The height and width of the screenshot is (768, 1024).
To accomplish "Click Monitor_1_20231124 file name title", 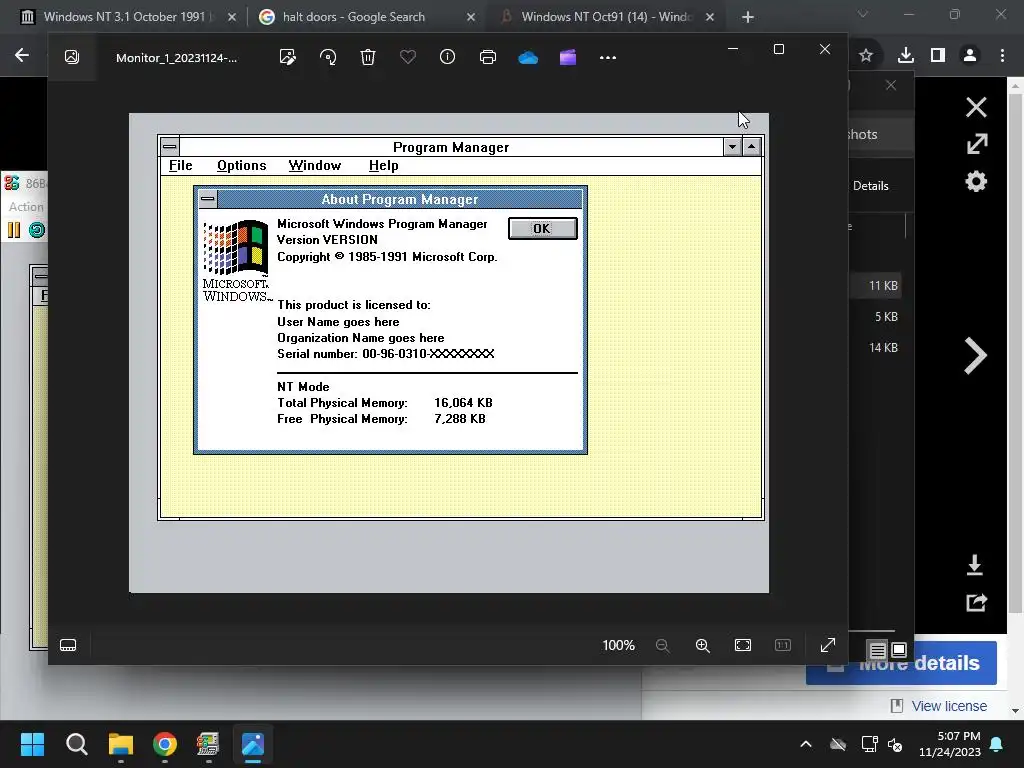I will (176, 58).
